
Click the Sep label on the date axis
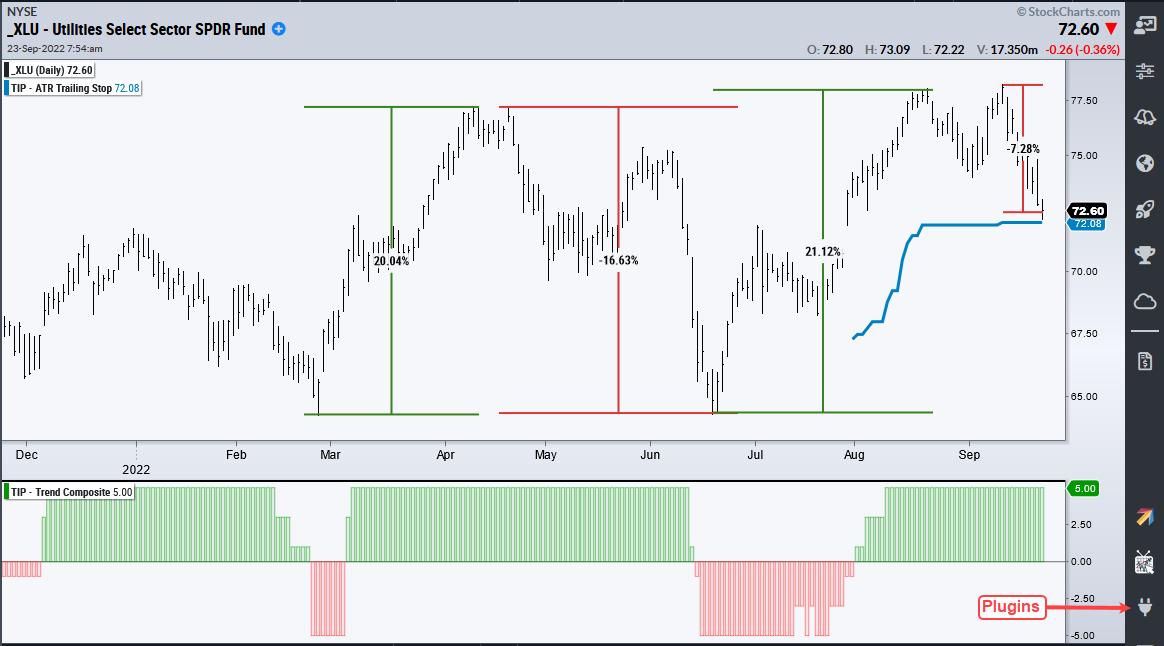click(969, 454)
